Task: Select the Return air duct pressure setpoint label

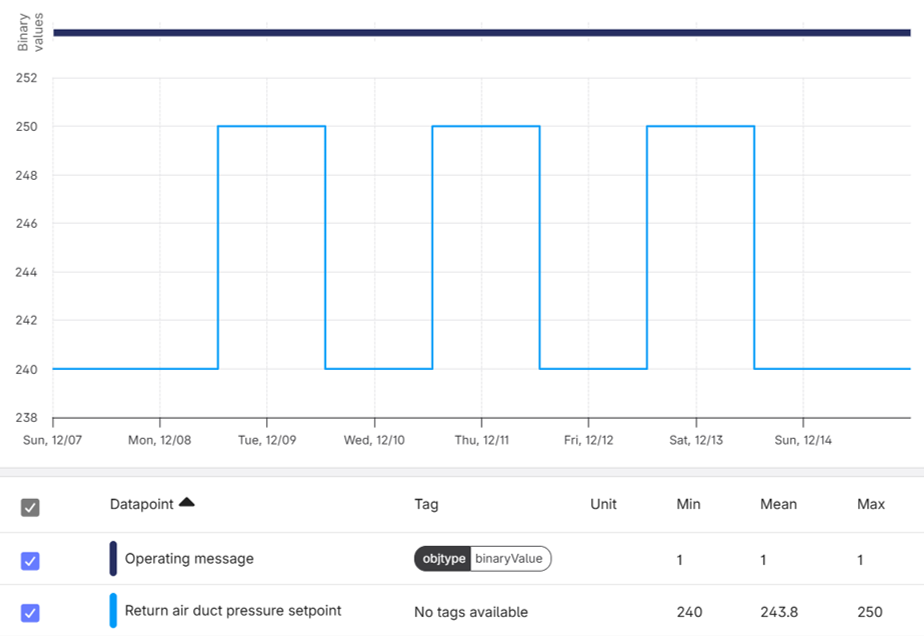Action: tap(231, 611)
